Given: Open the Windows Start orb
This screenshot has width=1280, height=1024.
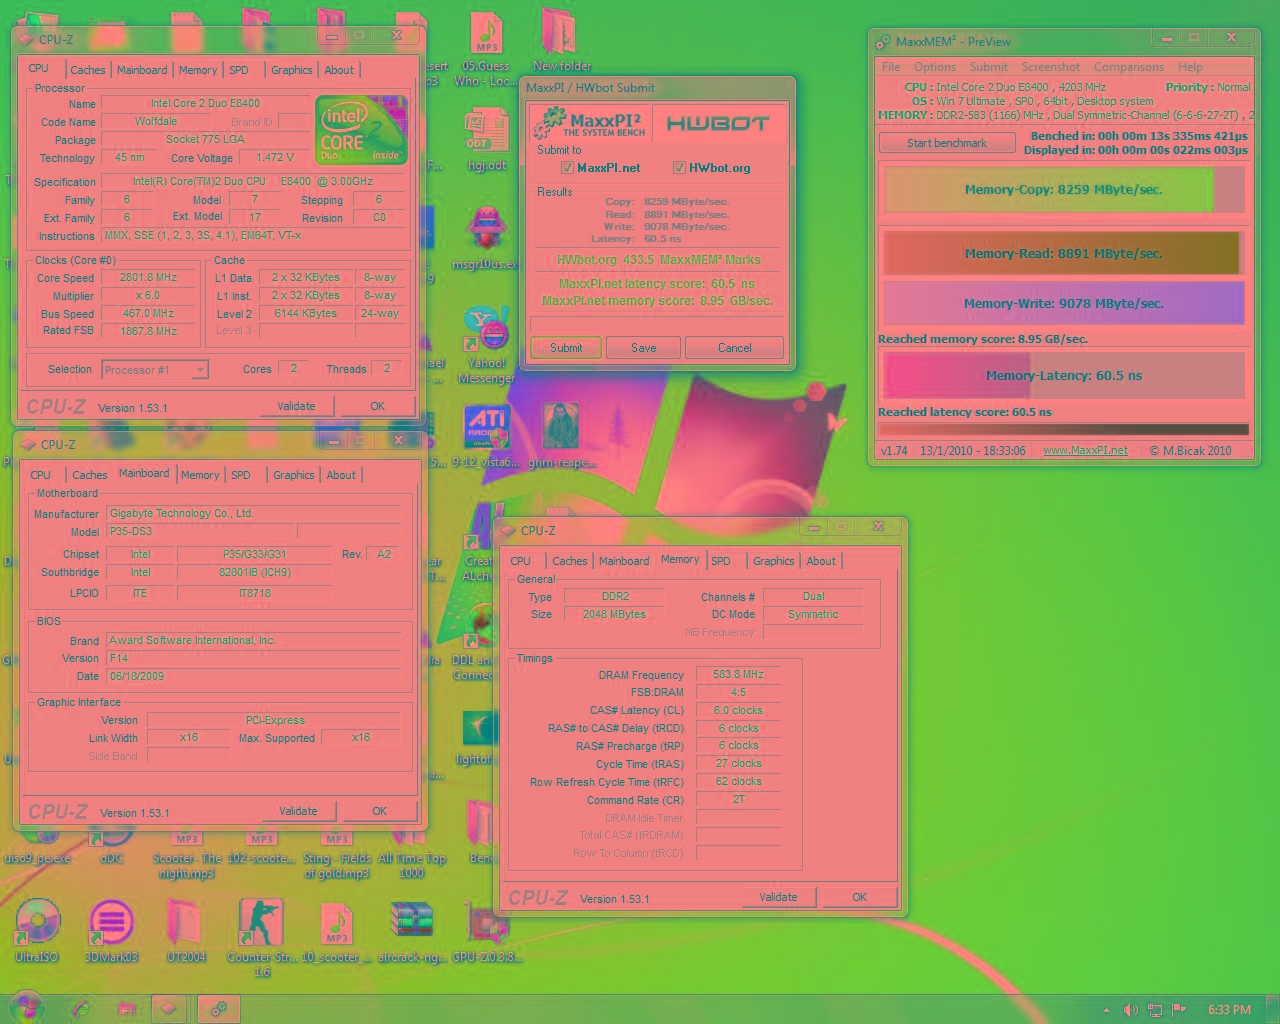Looking at the screenshot, I should (26, 1009).
